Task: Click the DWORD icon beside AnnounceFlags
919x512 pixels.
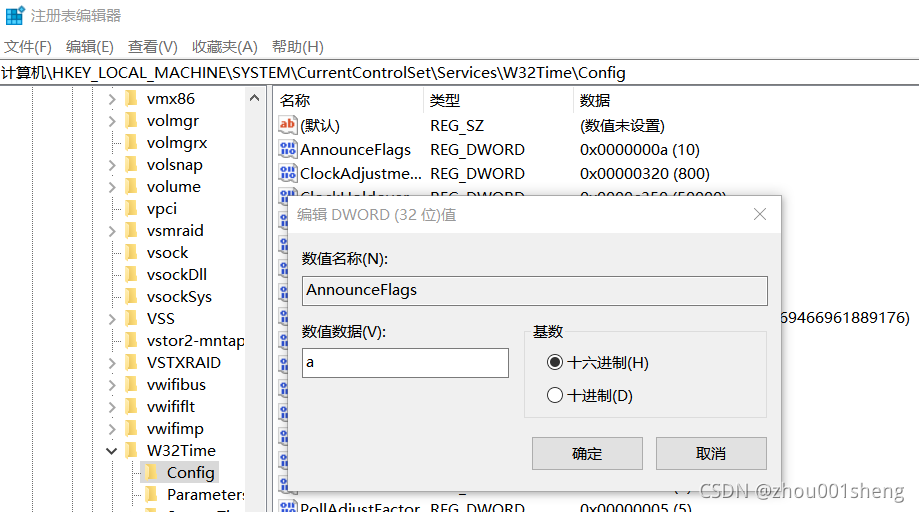Action: (x=287, y=149)
